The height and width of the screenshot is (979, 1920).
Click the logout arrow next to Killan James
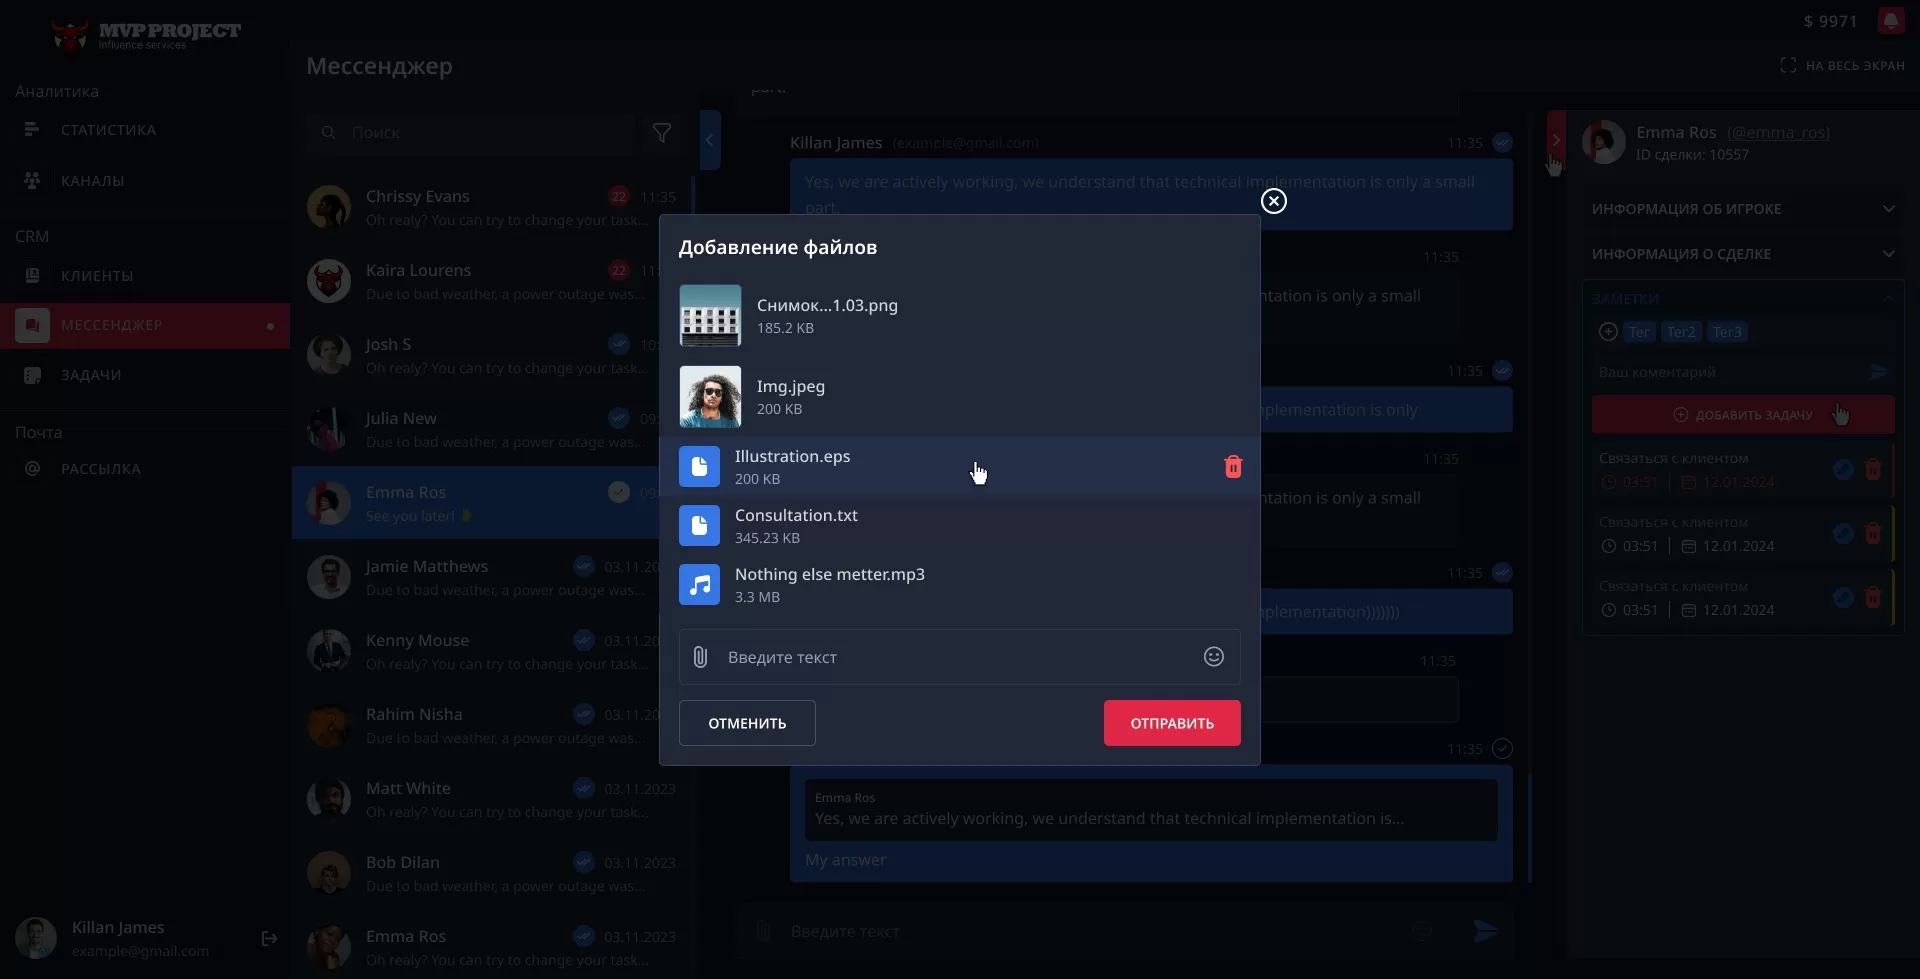(269, 938)
